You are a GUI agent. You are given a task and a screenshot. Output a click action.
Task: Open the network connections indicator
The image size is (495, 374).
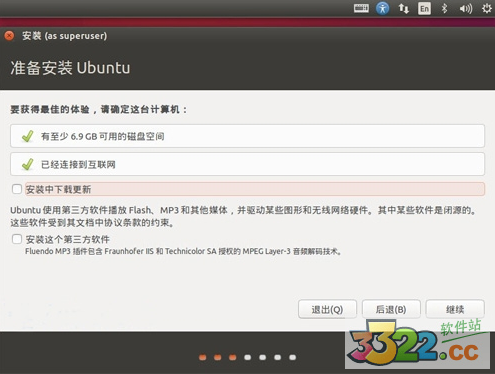[x=404, y=8]
